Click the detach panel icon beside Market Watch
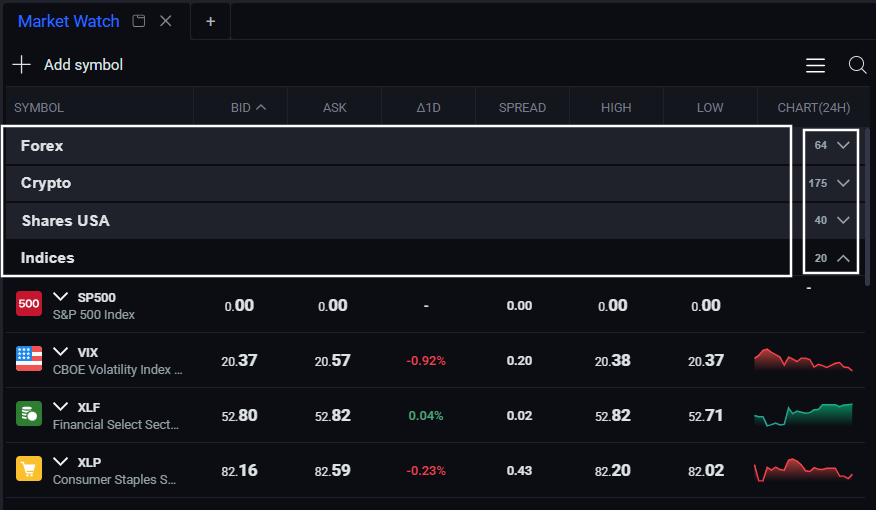876x510 pixels. [x=139, y=21]
